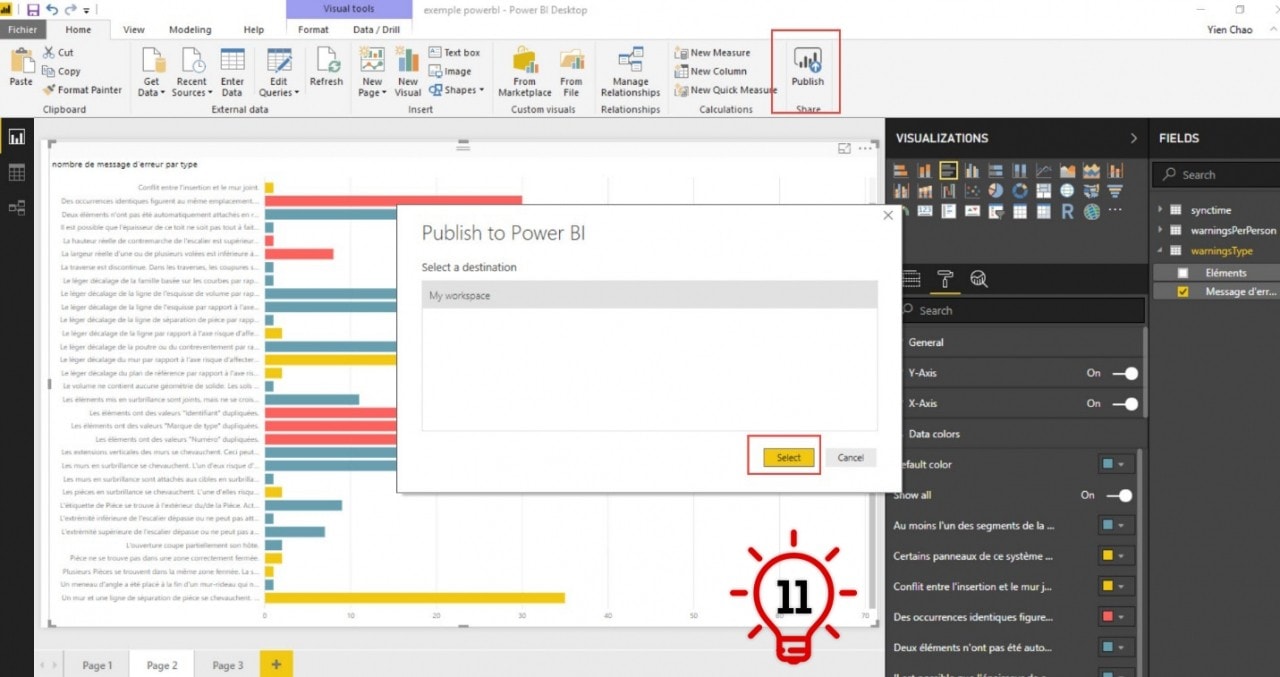Screen dimensions: 1280x677
Task: Open Manage Relationships tool
Action: coord(630,71)
